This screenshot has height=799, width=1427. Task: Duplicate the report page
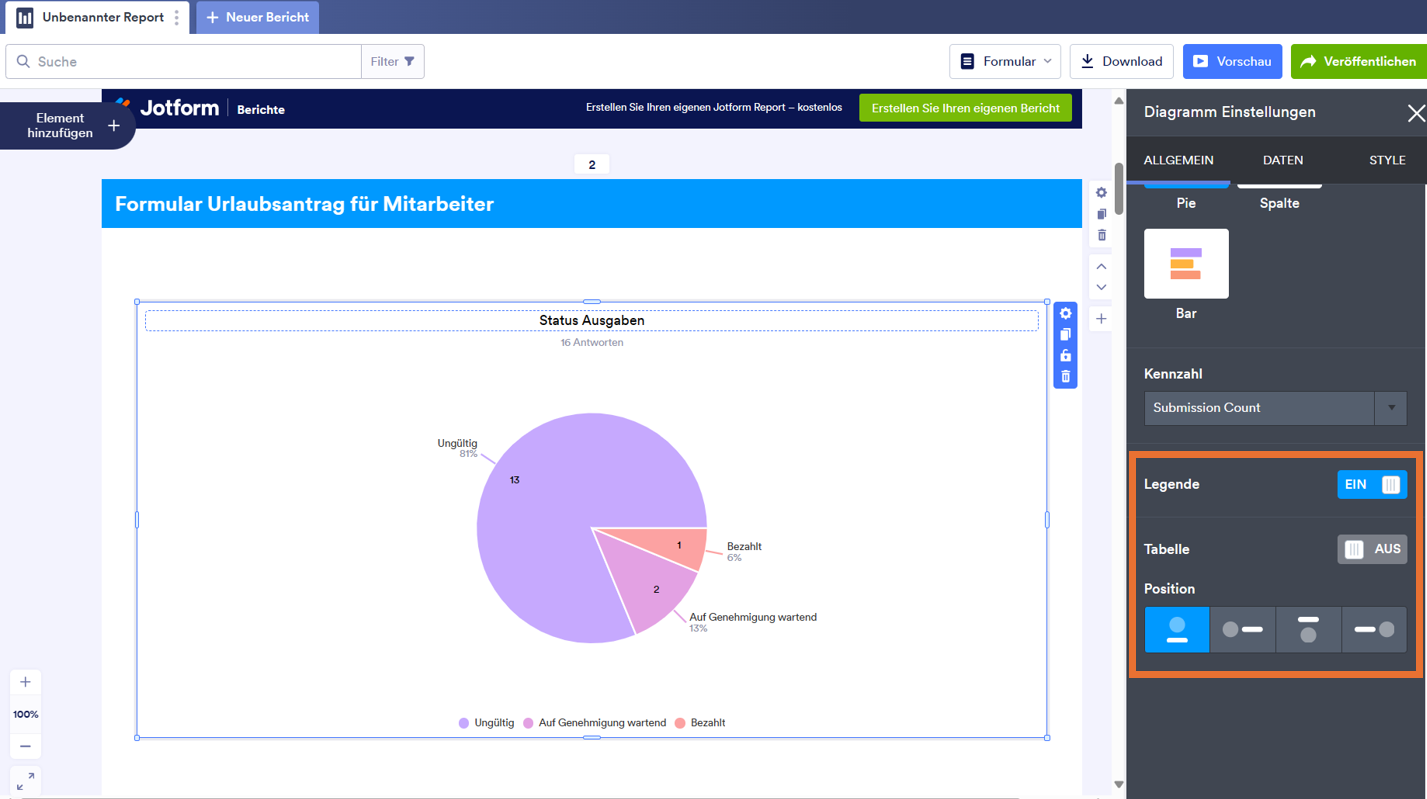click(x=1101, y=214)
